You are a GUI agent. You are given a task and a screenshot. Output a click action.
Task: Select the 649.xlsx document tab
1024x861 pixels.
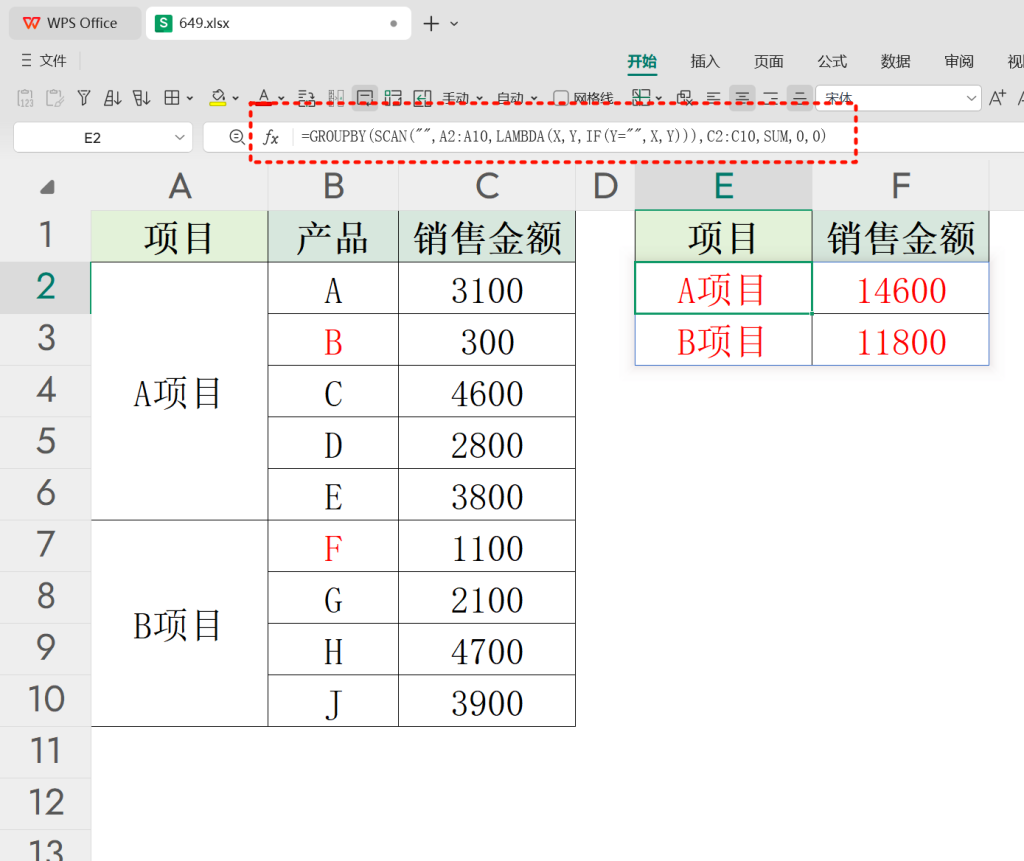coord(278,24)
